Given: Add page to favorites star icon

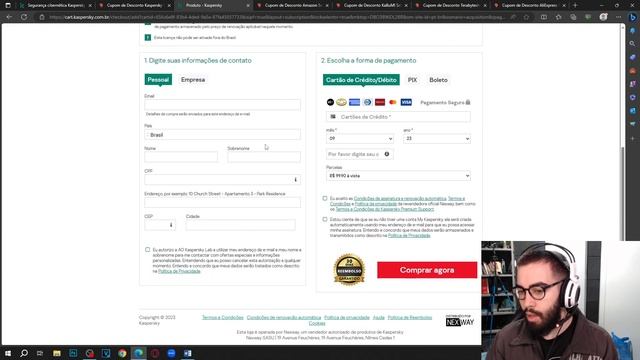Looking at the screenshot, I should 527,17.
